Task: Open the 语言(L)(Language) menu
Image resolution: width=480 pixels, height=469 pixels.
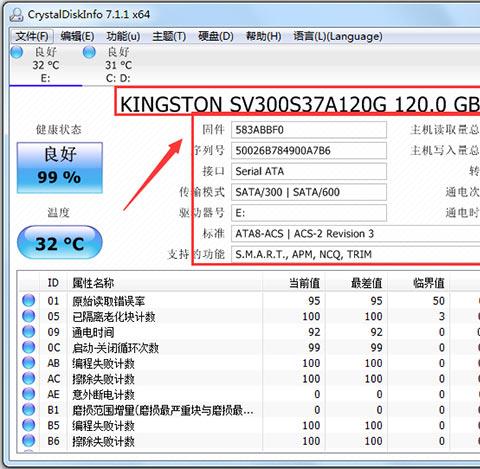Action: pos(338,36)
